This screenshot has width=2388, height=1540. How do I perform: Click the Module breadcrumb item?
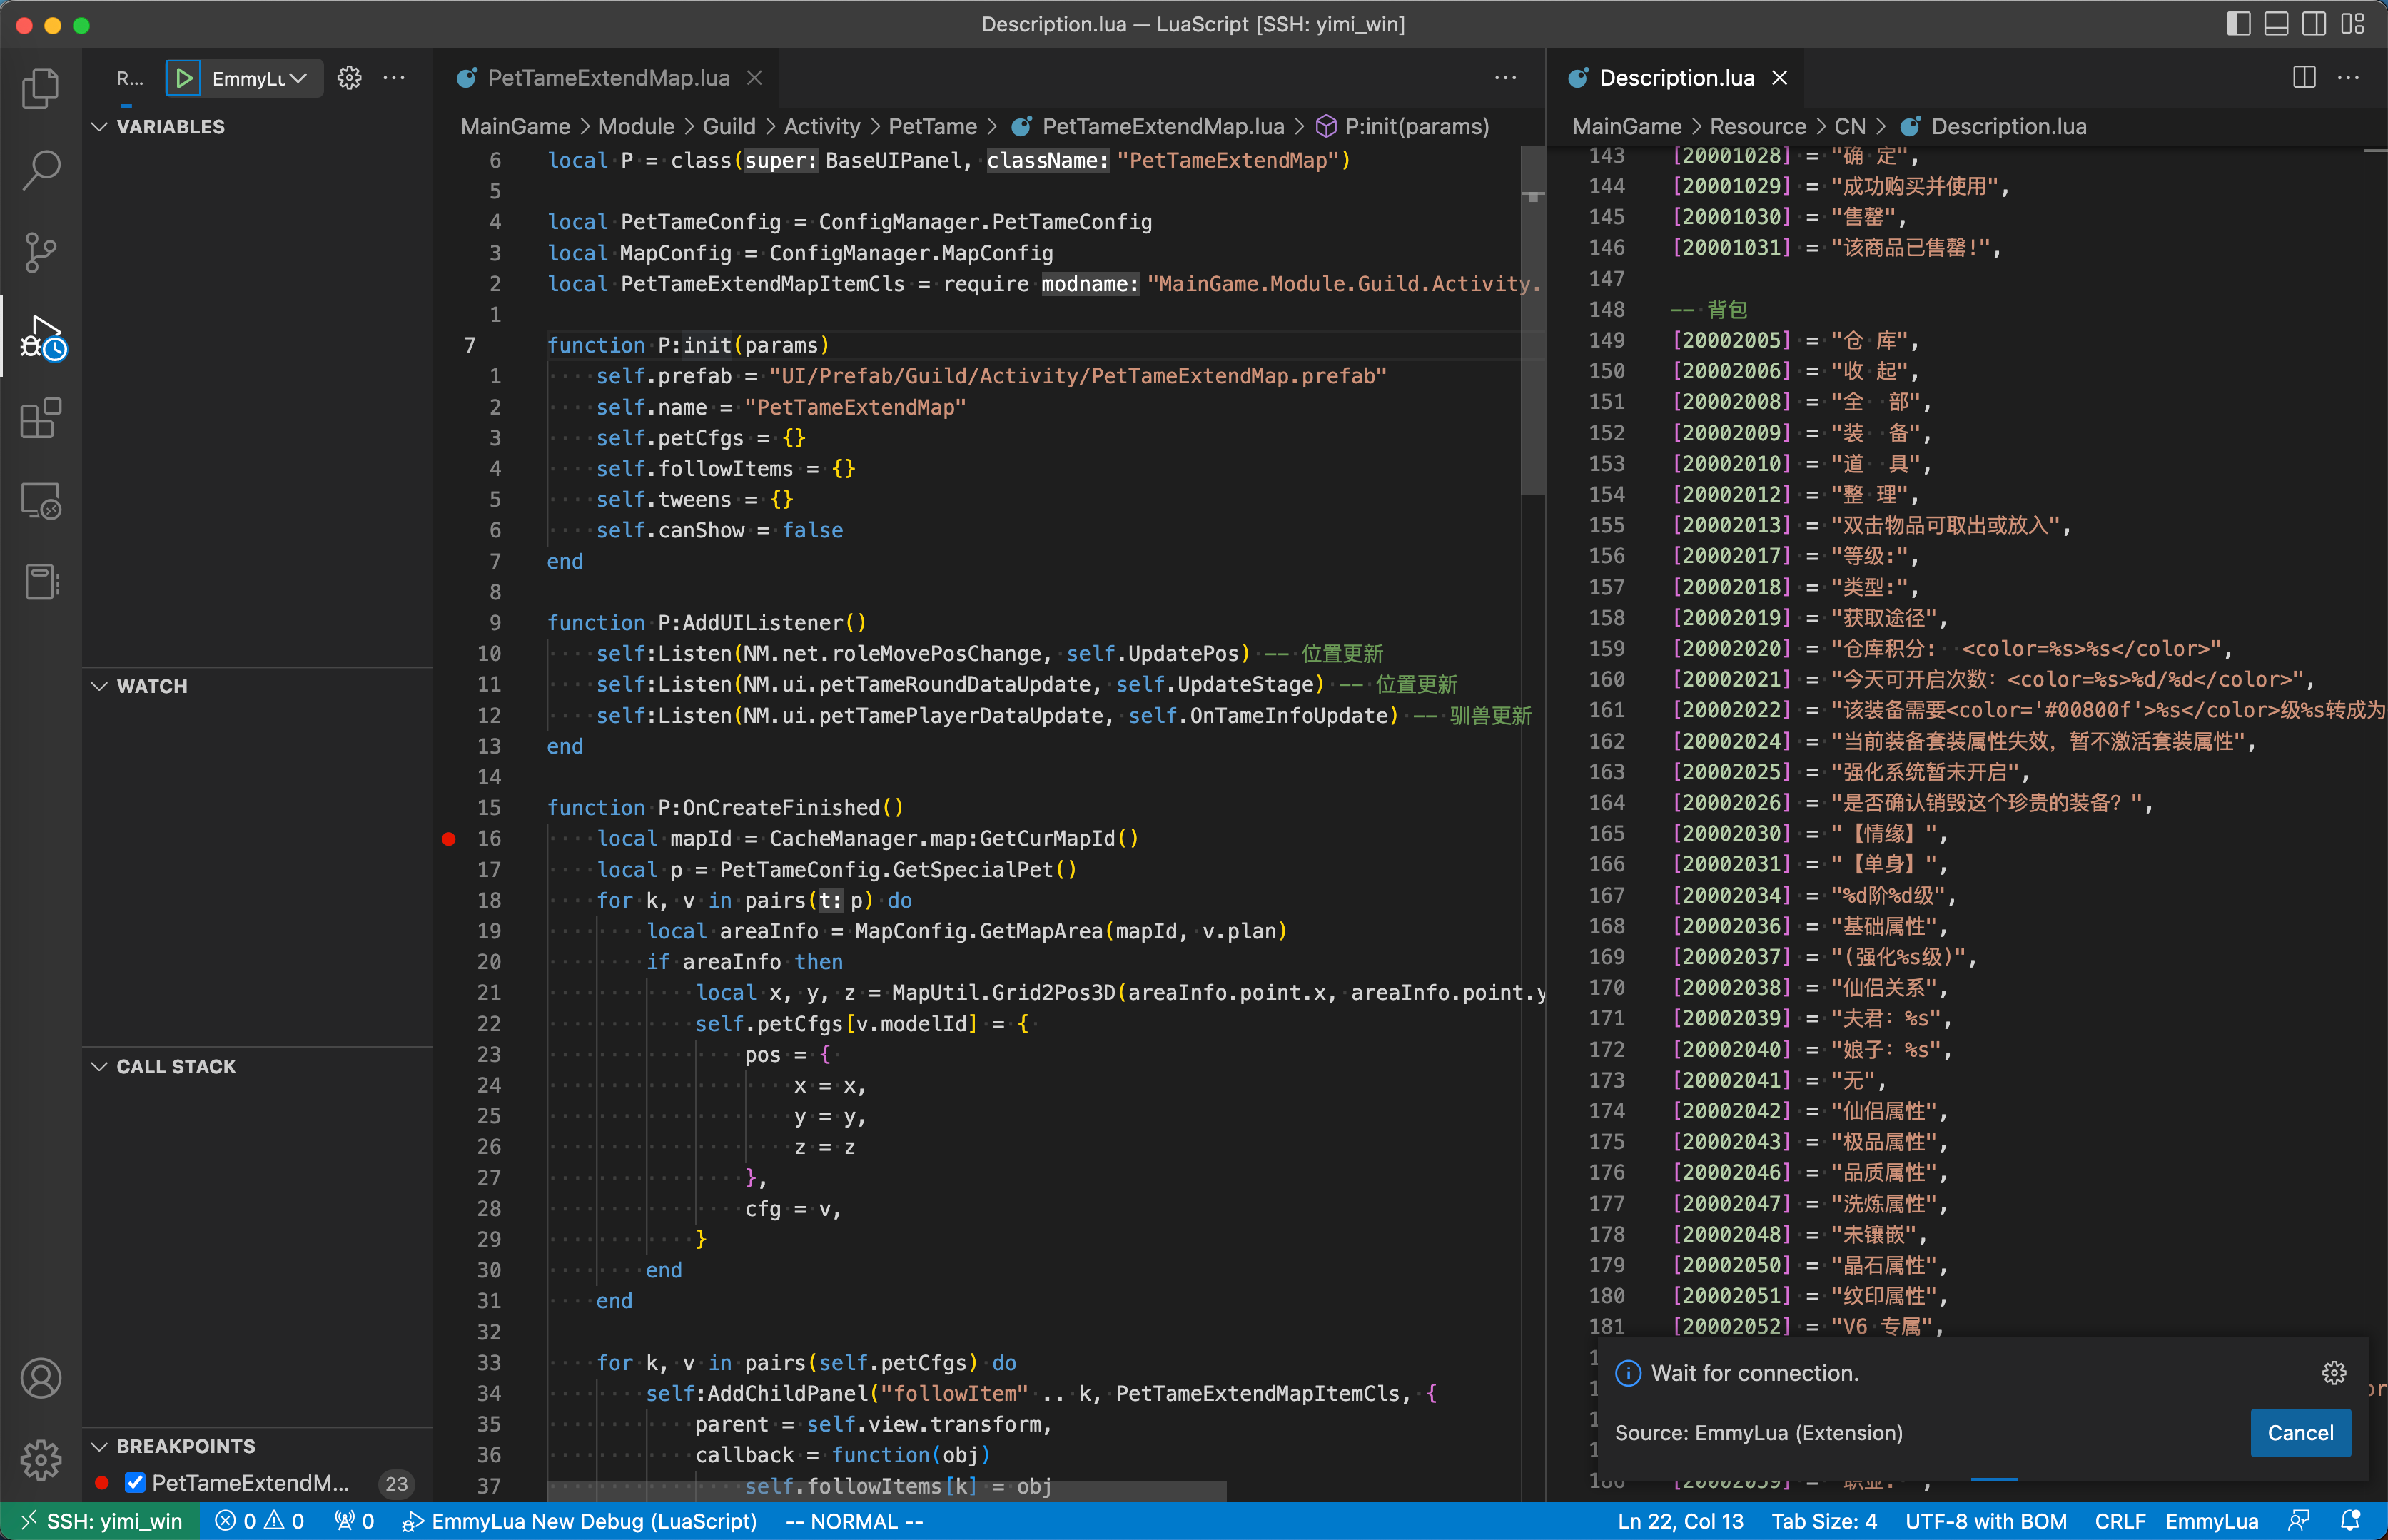636,127
